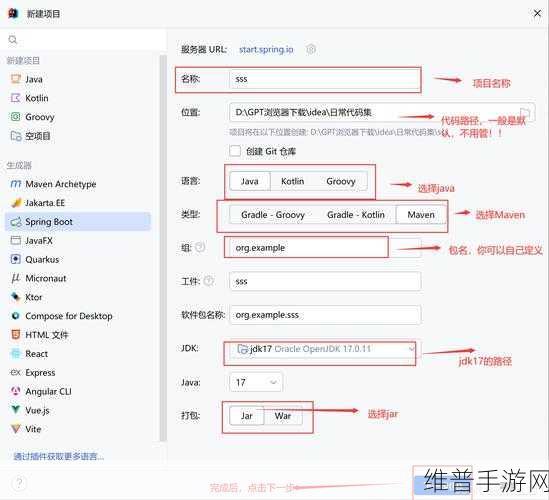Click the empty project folder icon

[x=15, y=136]
